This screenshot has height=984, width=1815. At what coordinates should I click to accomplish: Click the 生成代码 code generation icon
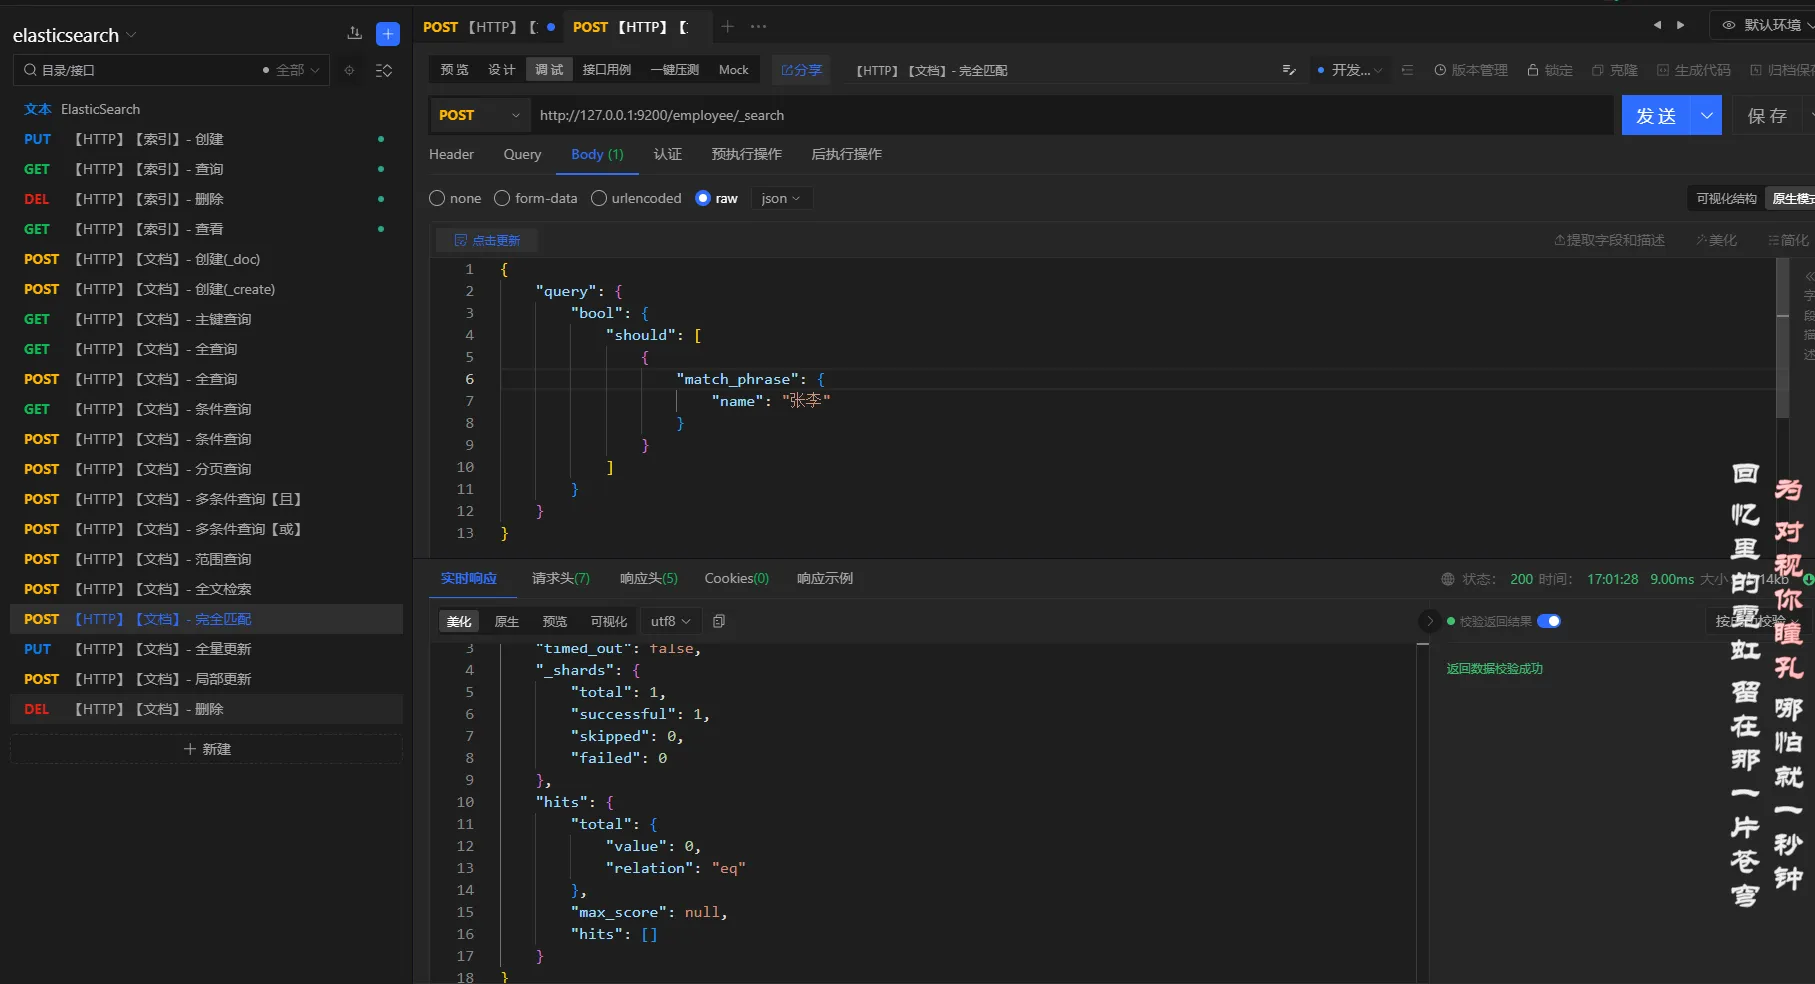point(1663,70)
